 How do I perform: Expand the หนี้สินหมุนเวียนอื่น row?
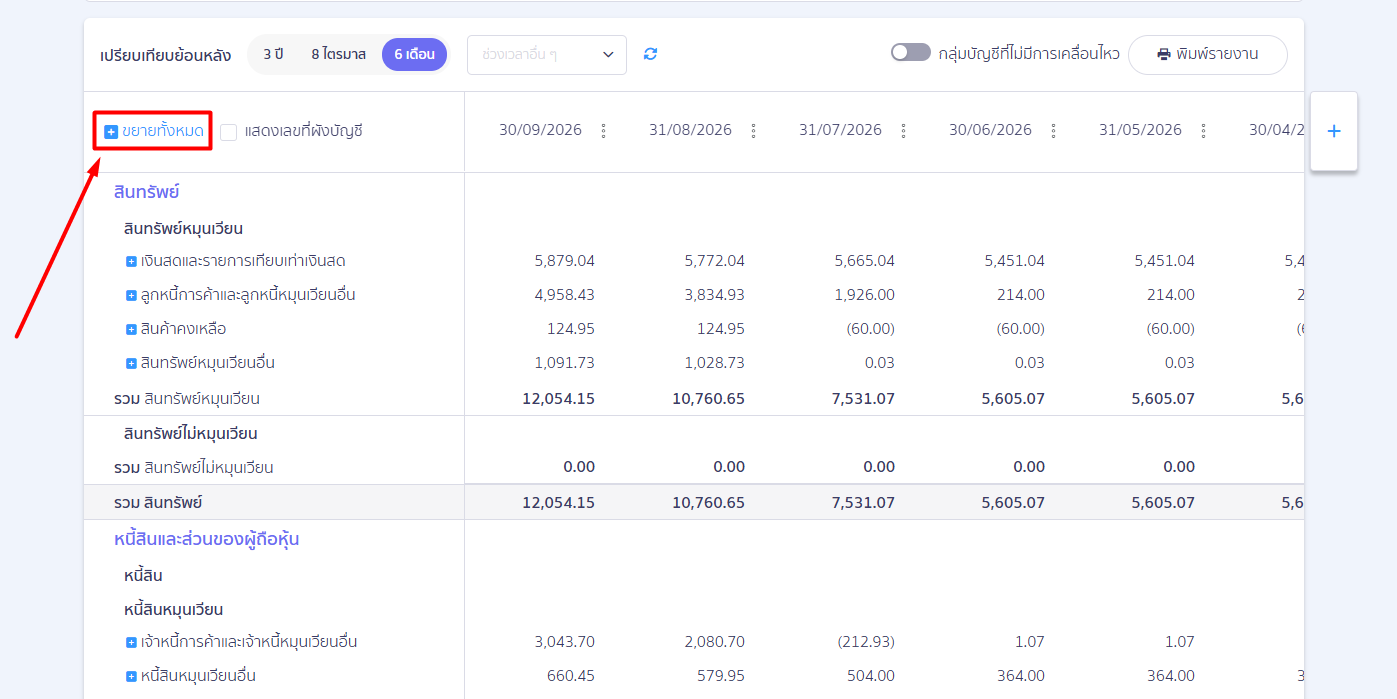point(131,677)
